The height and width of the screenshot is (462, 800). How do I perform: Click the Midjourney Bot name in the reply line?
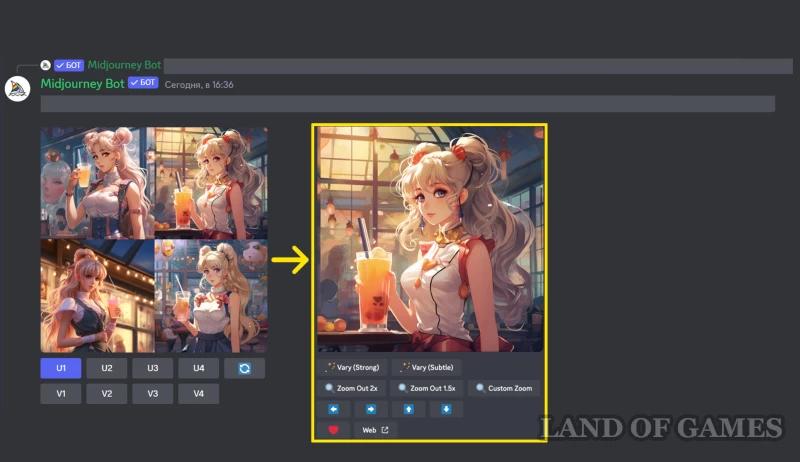click(124, 65)
